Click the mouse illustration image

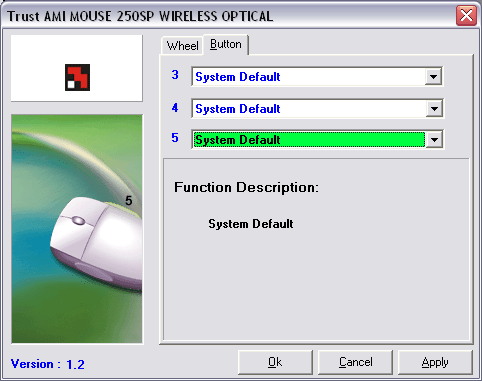[x=77, y=229]
